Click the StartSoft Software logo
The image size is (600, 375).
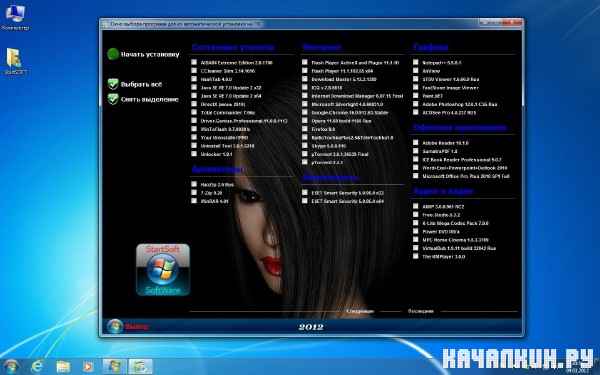(x=163, y=270)
